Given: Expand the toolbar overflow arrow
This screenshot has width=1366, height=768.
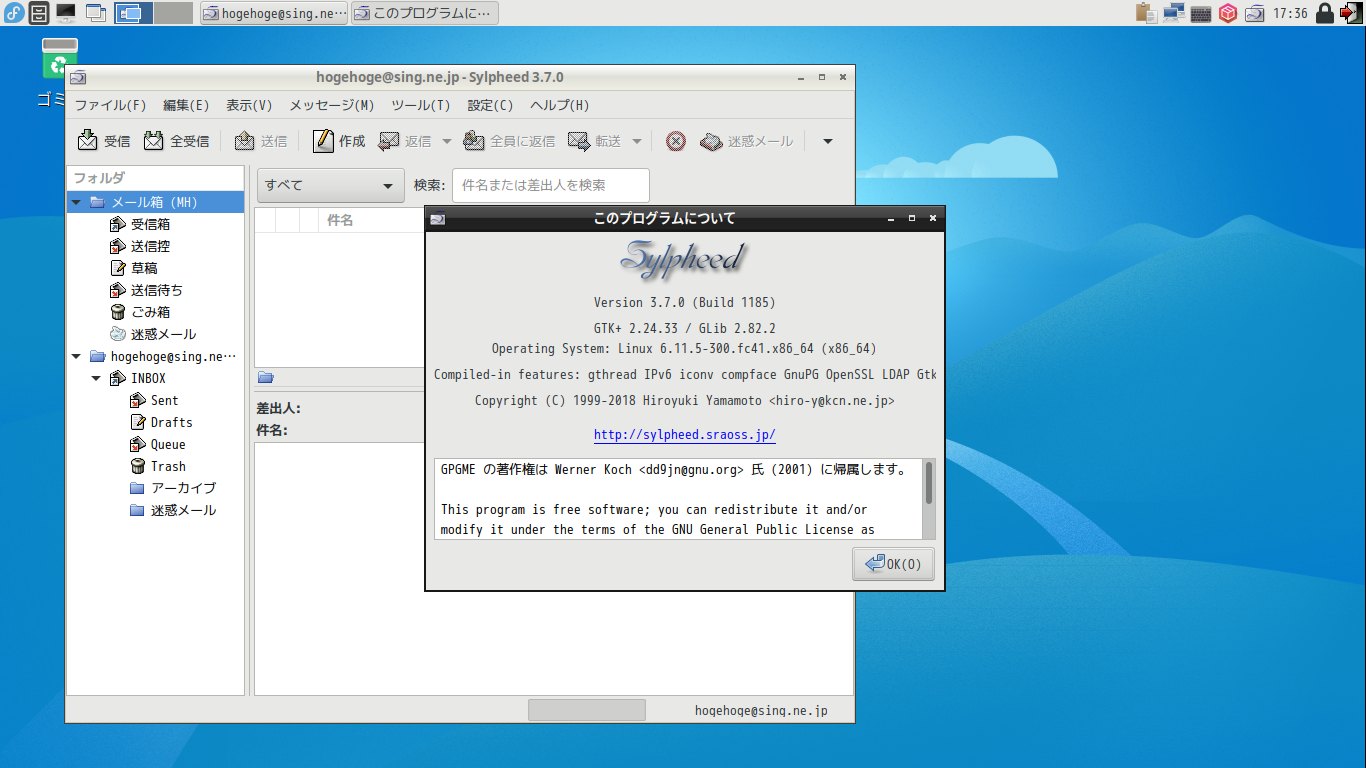Looking at the screenshot, I should click(827, 141).
